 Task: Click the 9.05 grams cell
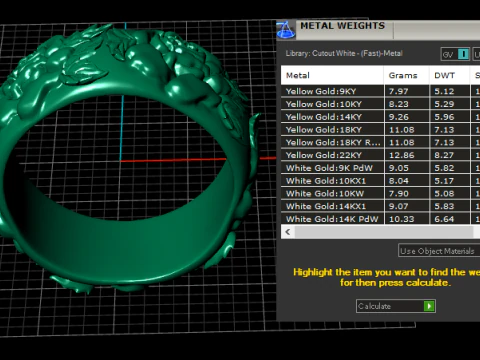tap(406, 168)
